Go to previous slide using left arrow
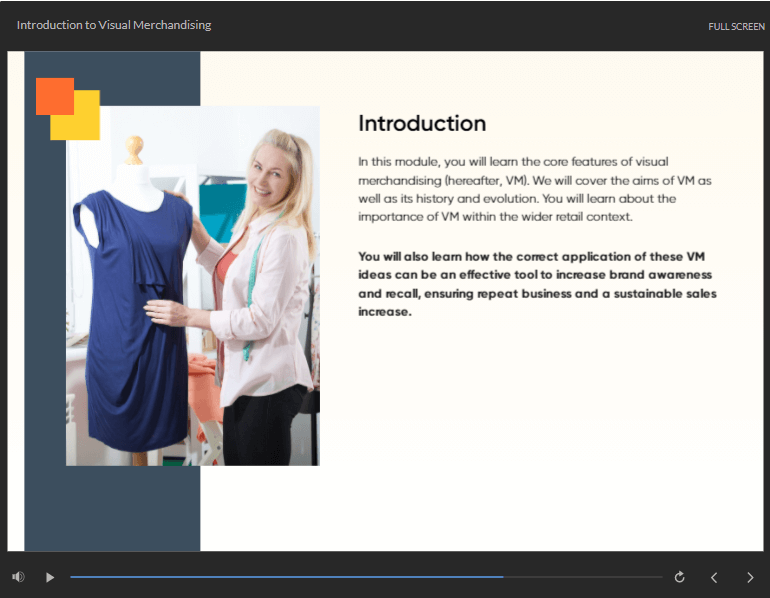This screenshot has width=770, height=598. tap(714, 577)
